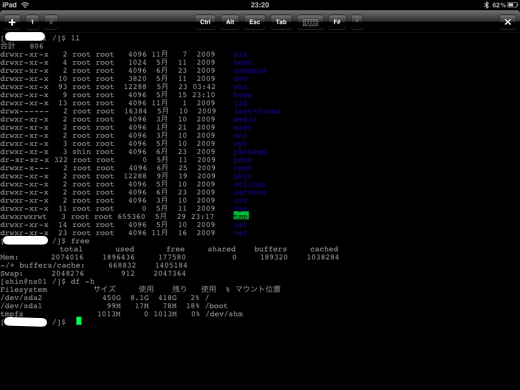
Task: Click the Mem total value 2074016
Action: [67, 257]
